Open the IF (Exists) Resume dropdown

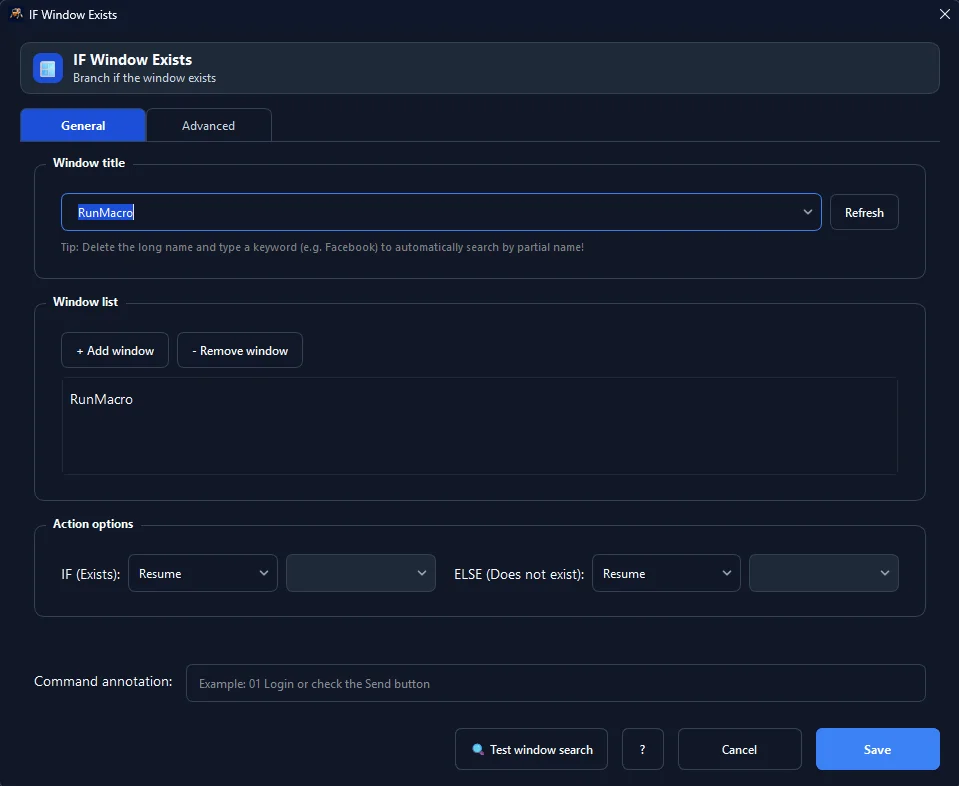point(202,573)
